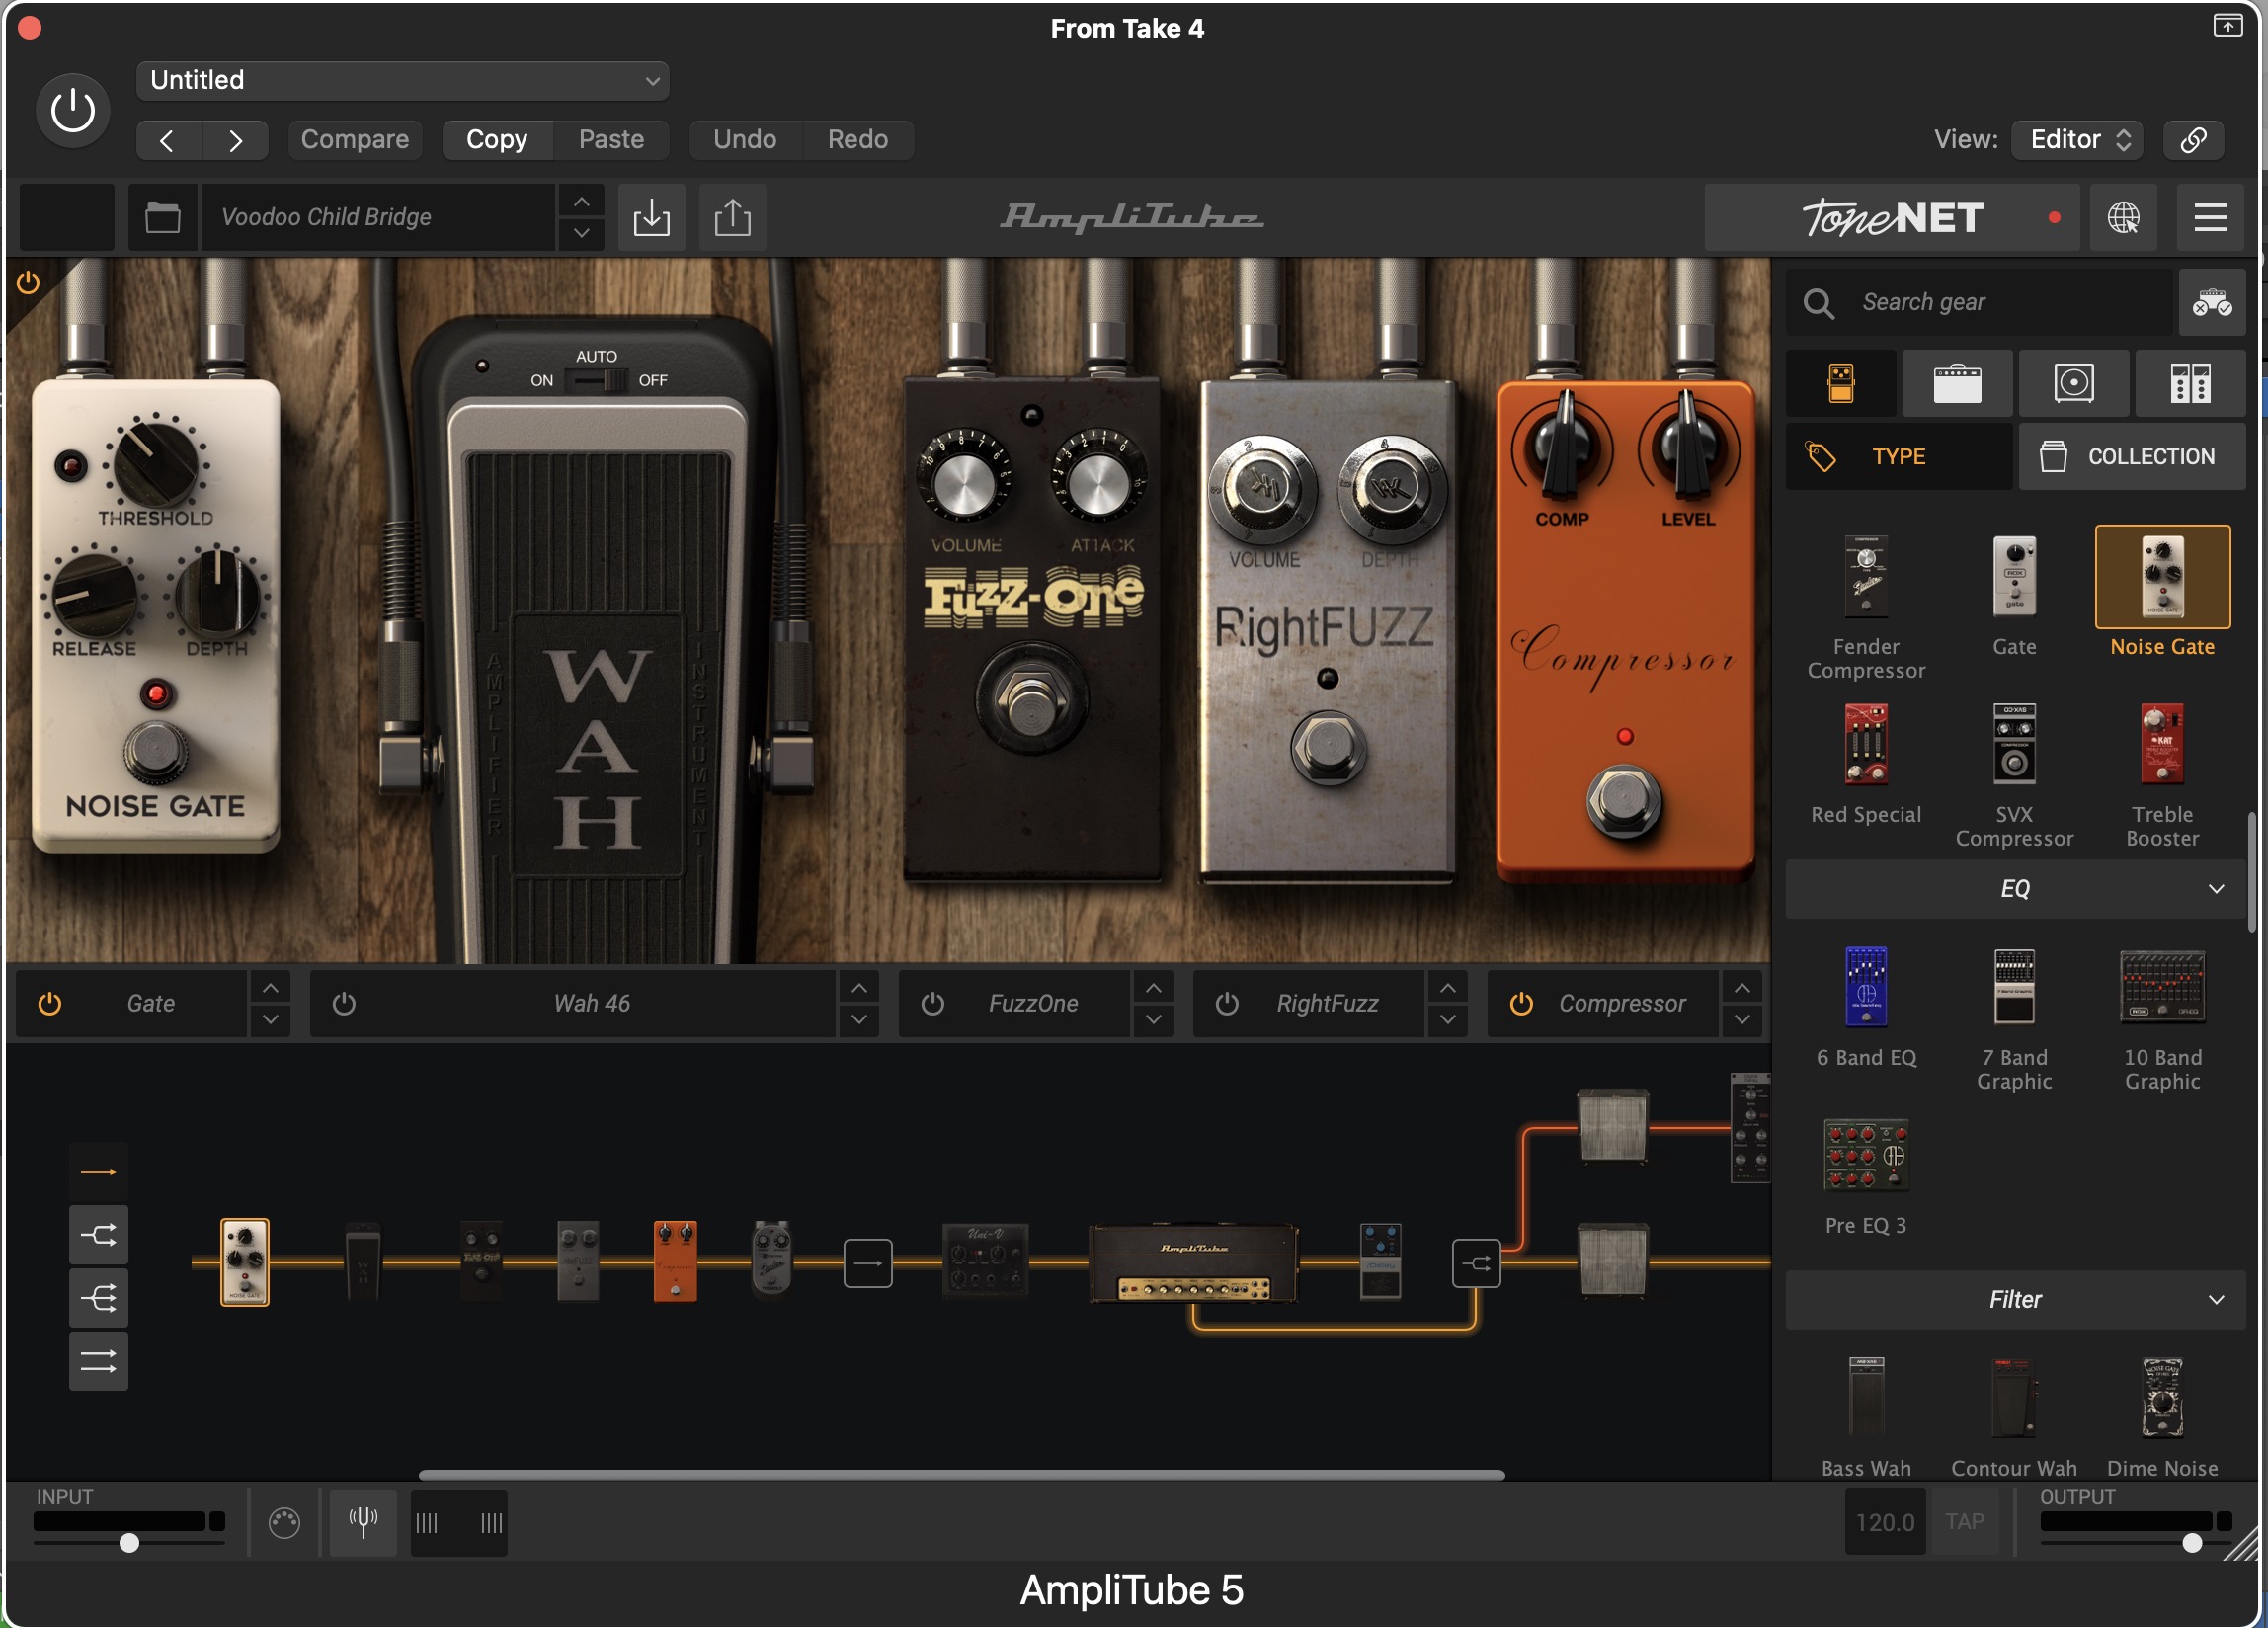The width and height of the screenshot is (2268, 1628).
Task: Click the Noise Gate pedal footswitch
Action: [155, 751]
